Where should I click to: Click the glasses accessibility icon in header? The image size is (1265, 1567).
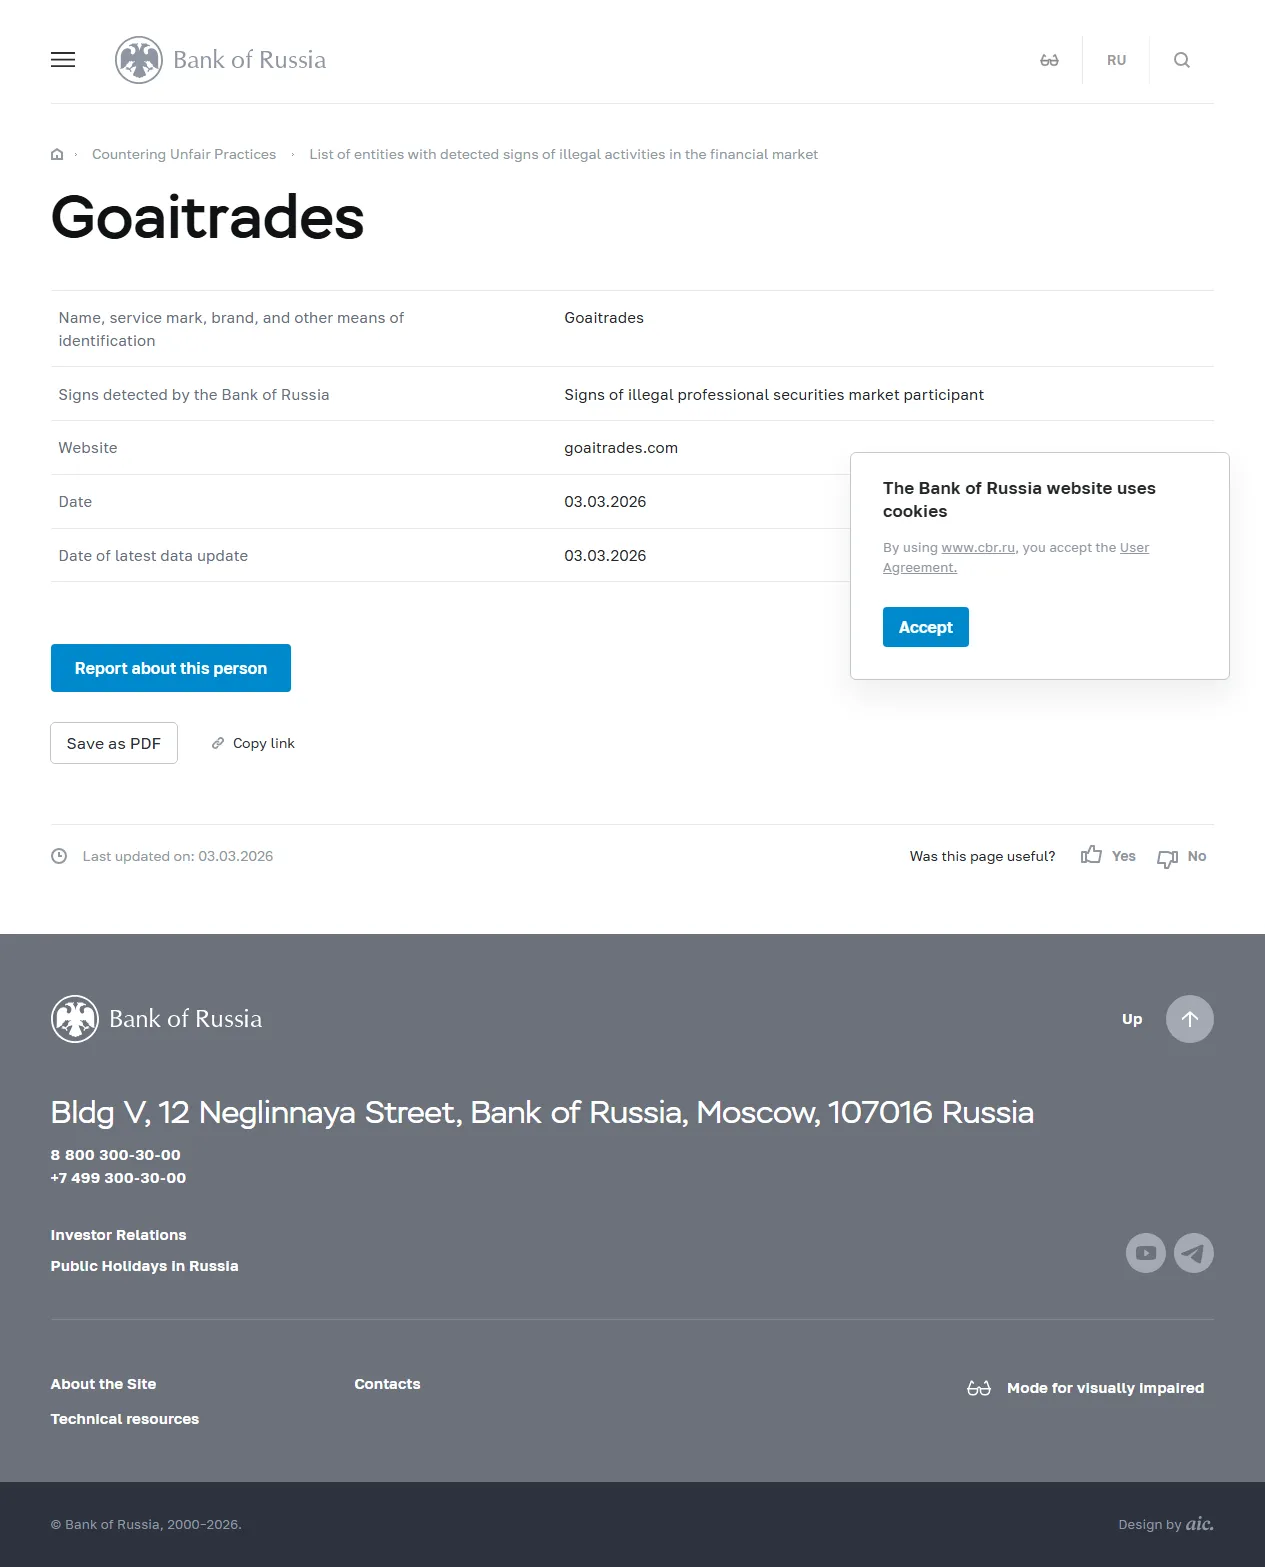(x=1049, y=60)
